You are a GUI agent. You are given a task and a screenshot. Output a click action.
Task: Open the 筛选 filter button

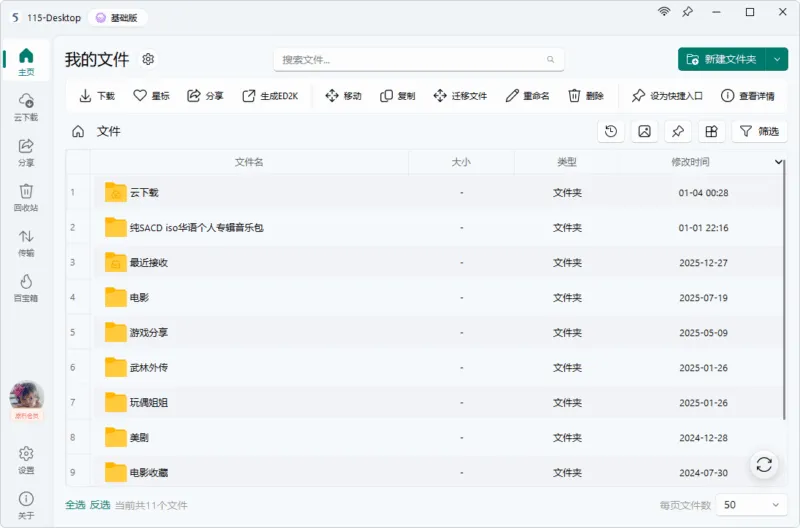760,132
